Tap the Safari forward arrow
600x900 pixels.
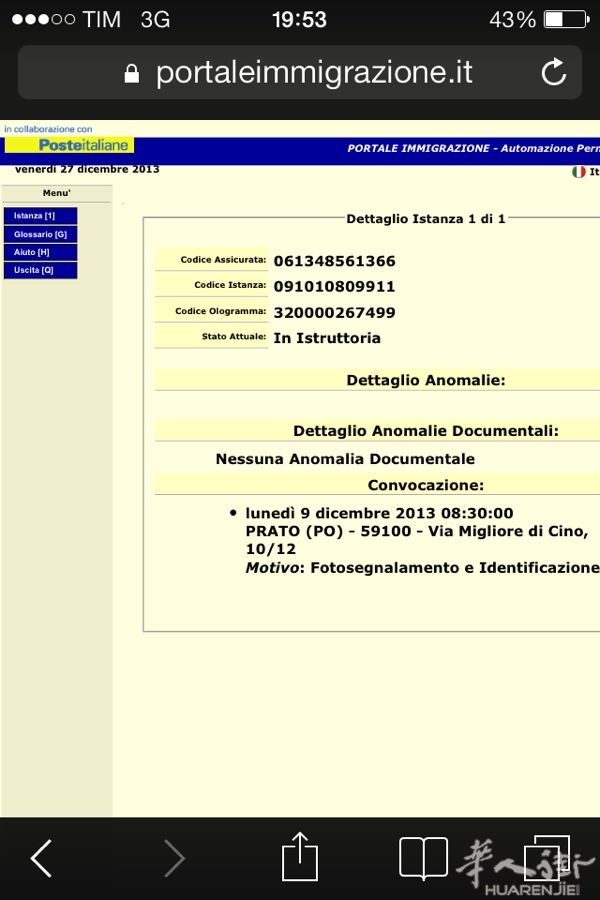point(175,858)
